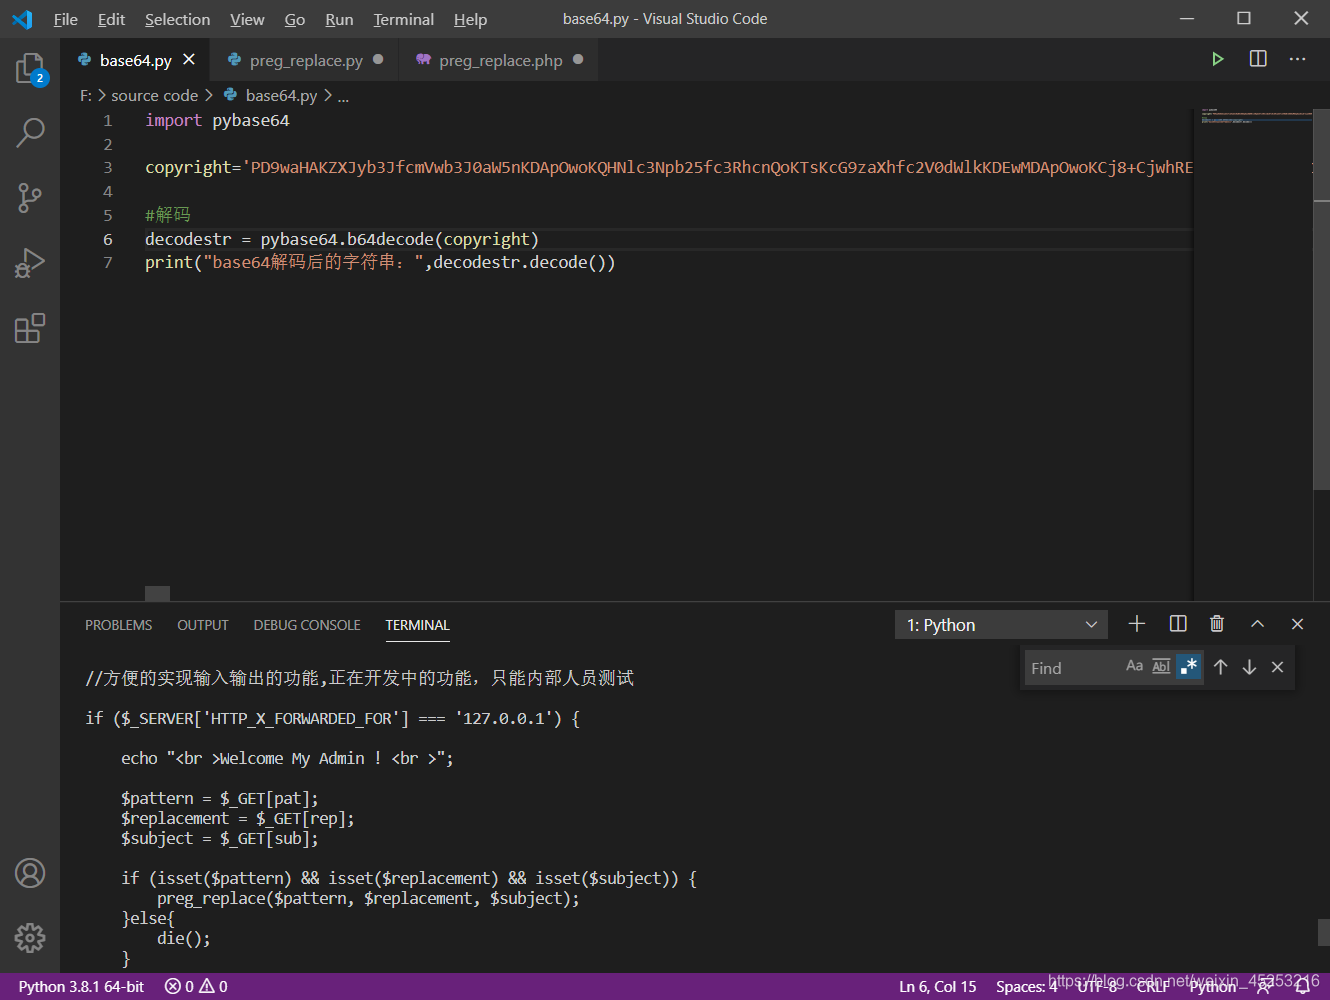Close the terminal Find widget
The height and width of the screenshot is (1000, 1330).
pos(1277,667)
